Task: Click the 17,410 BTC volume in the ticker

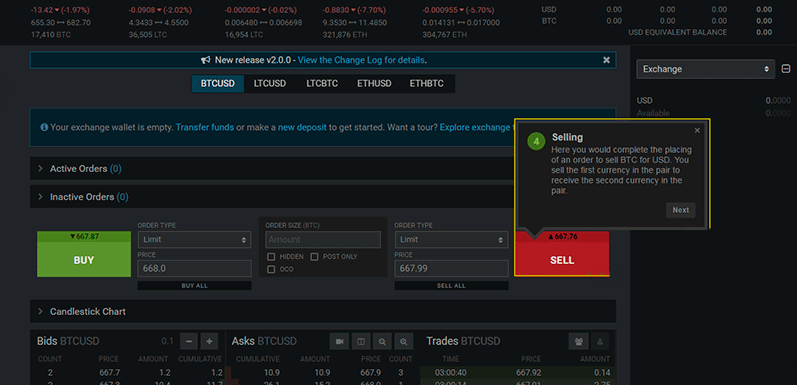Action: point(50,35)
